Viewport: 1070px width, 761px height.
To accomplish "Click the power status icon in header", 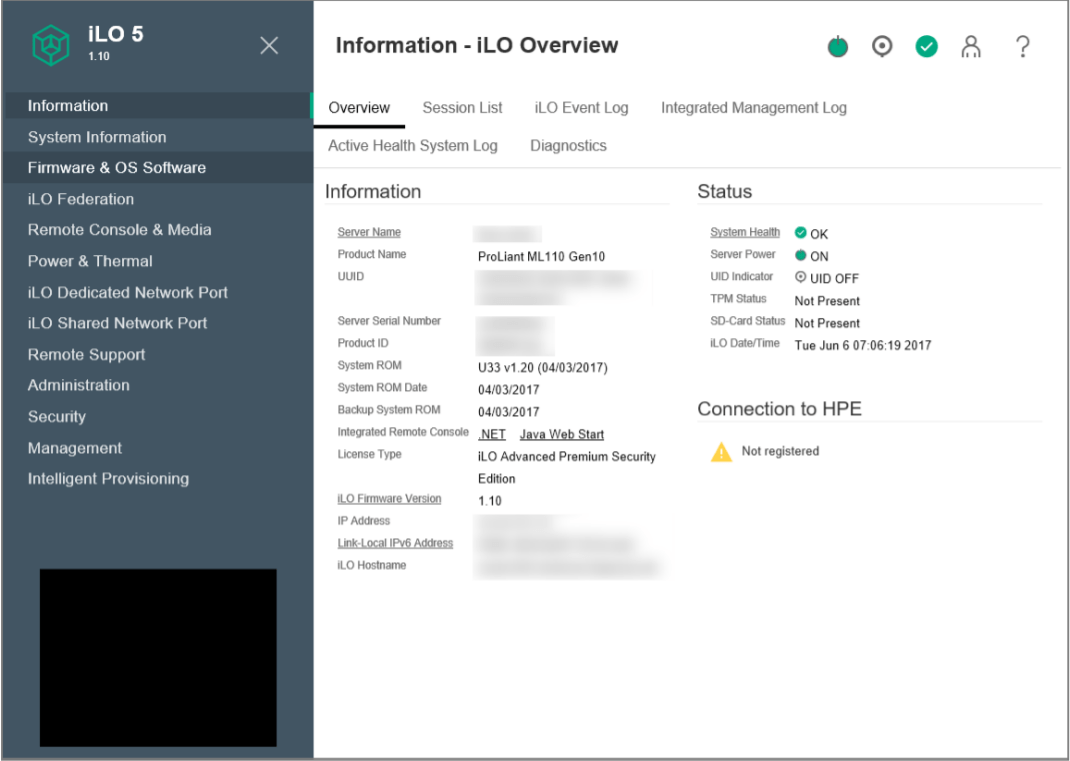I will (838, 47).
